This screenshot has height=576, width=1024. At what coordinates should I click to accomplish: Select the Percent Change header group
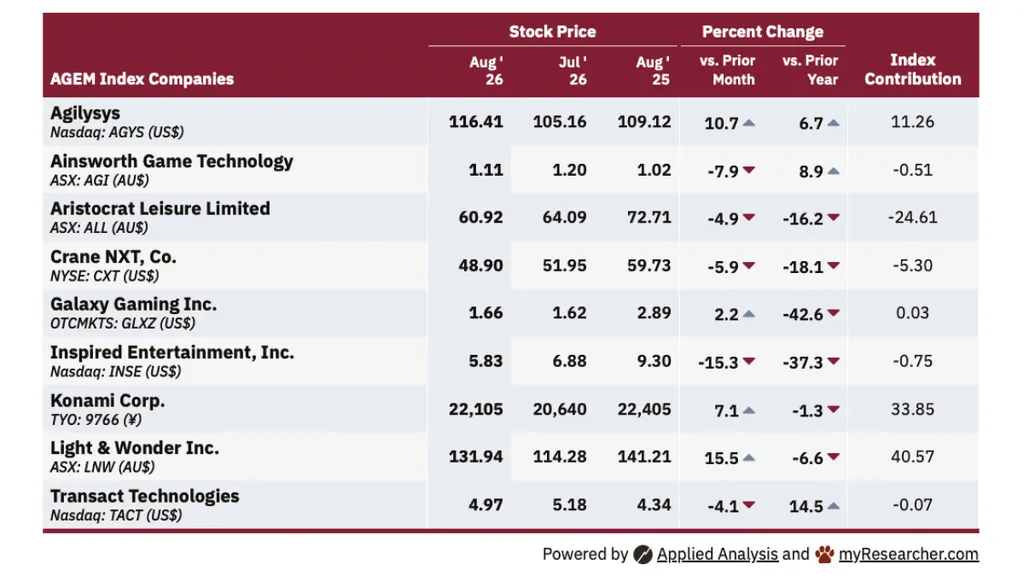[762, 31]
